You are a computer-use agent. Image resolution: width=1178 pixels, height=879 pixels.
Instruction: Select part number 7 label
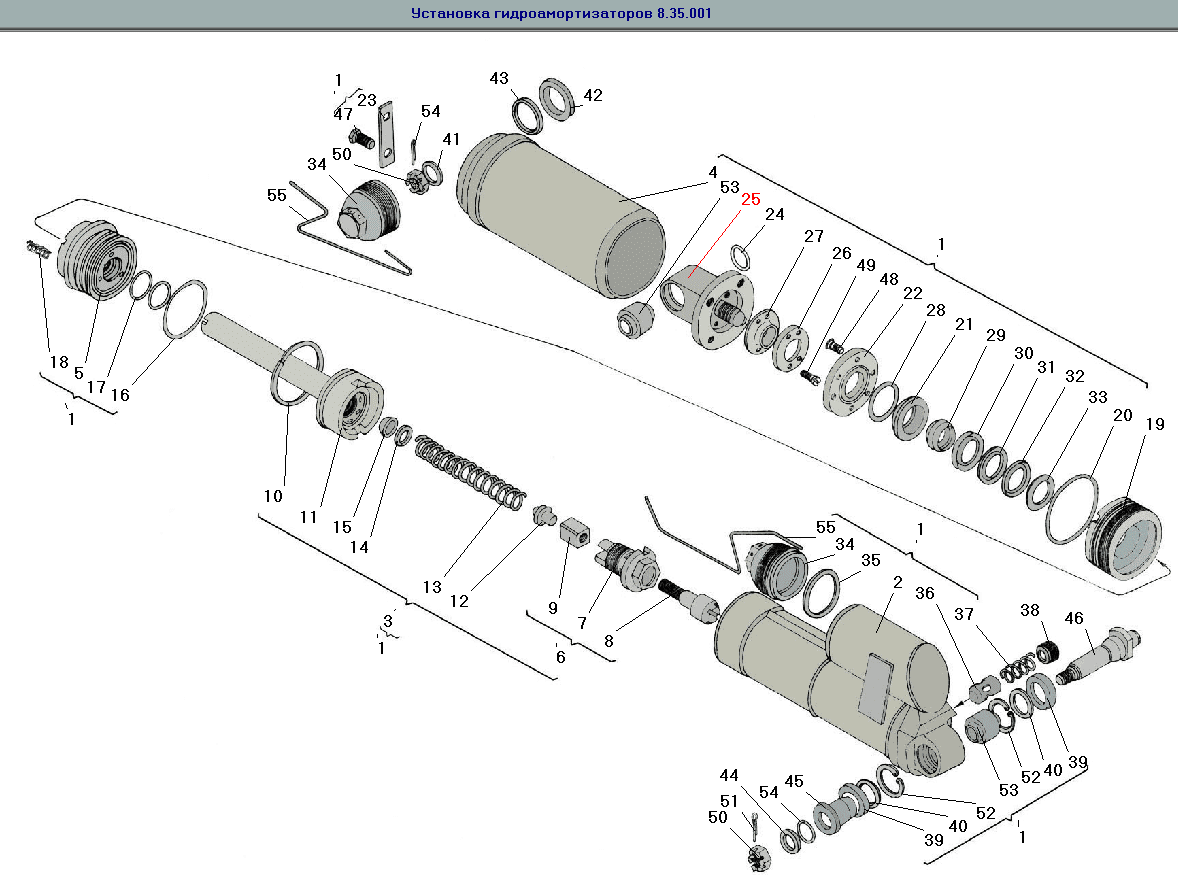pos(582,624)
